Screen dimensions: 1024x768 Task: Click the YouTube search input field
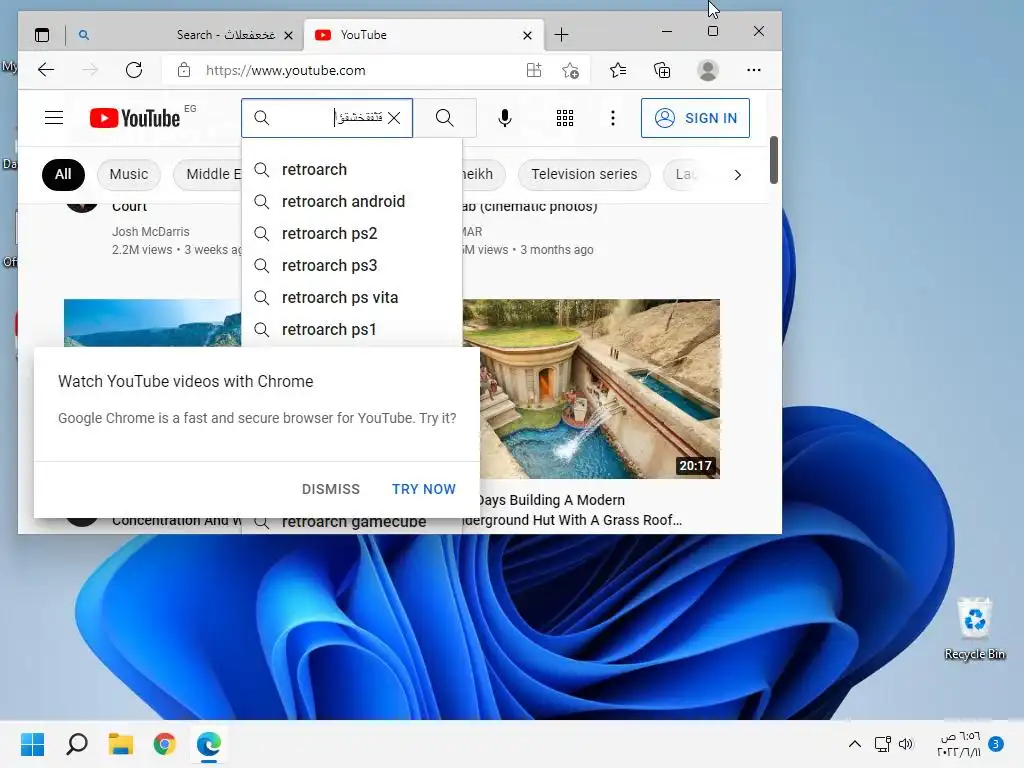click(327, 118)
